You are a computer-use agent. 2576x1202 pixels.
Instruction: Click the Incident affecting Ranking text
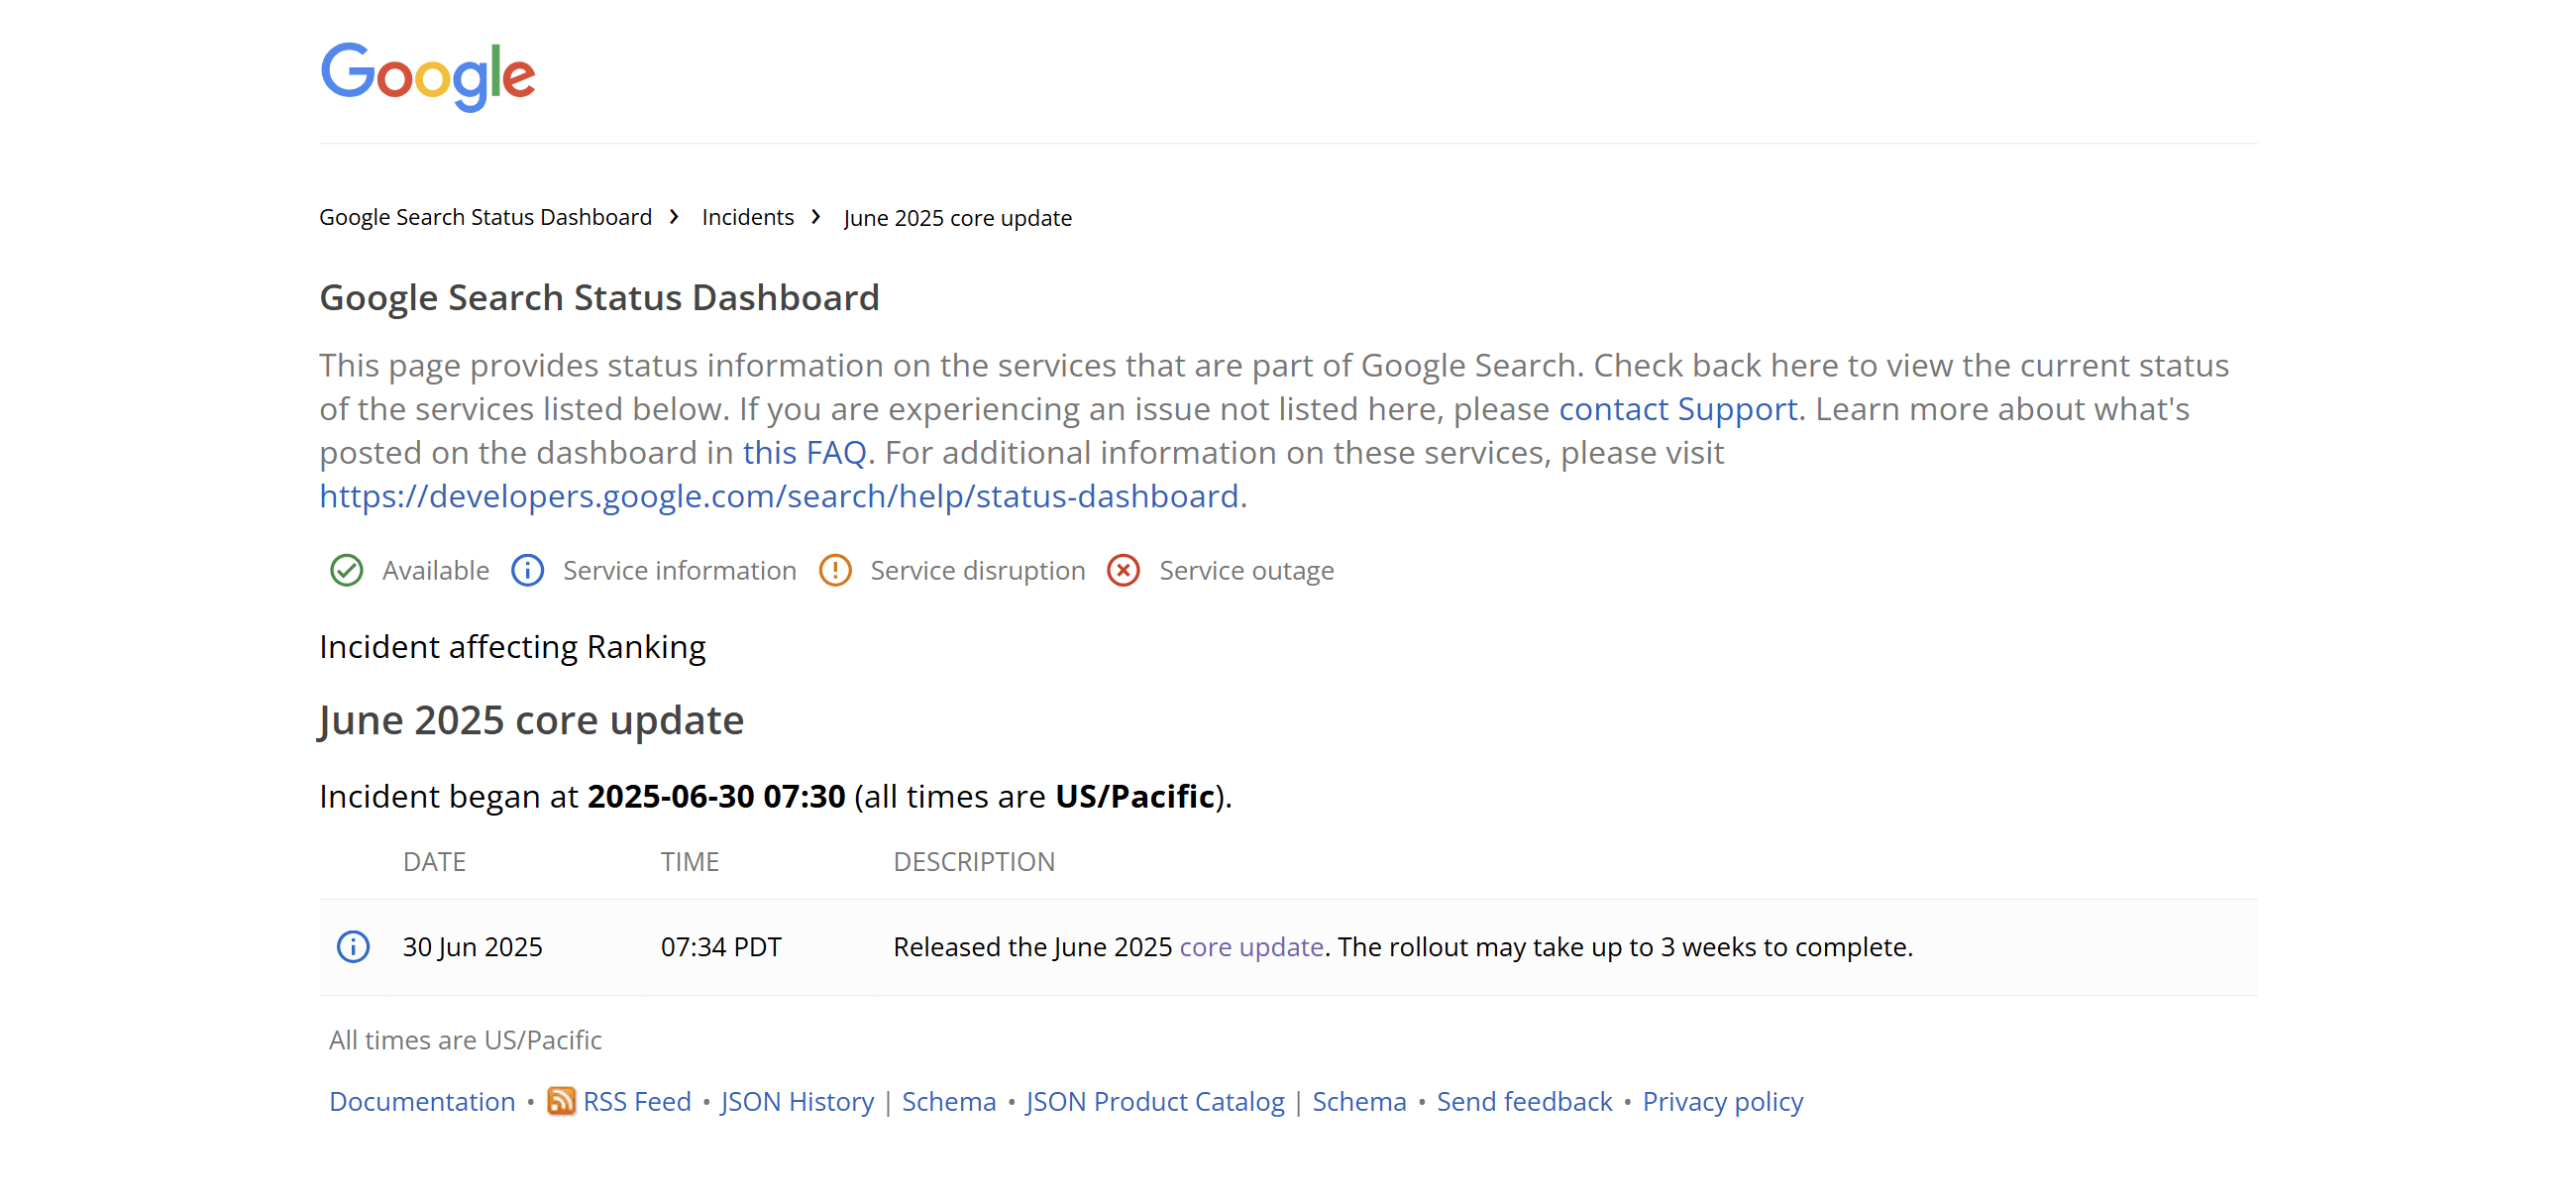coord(512,647)
